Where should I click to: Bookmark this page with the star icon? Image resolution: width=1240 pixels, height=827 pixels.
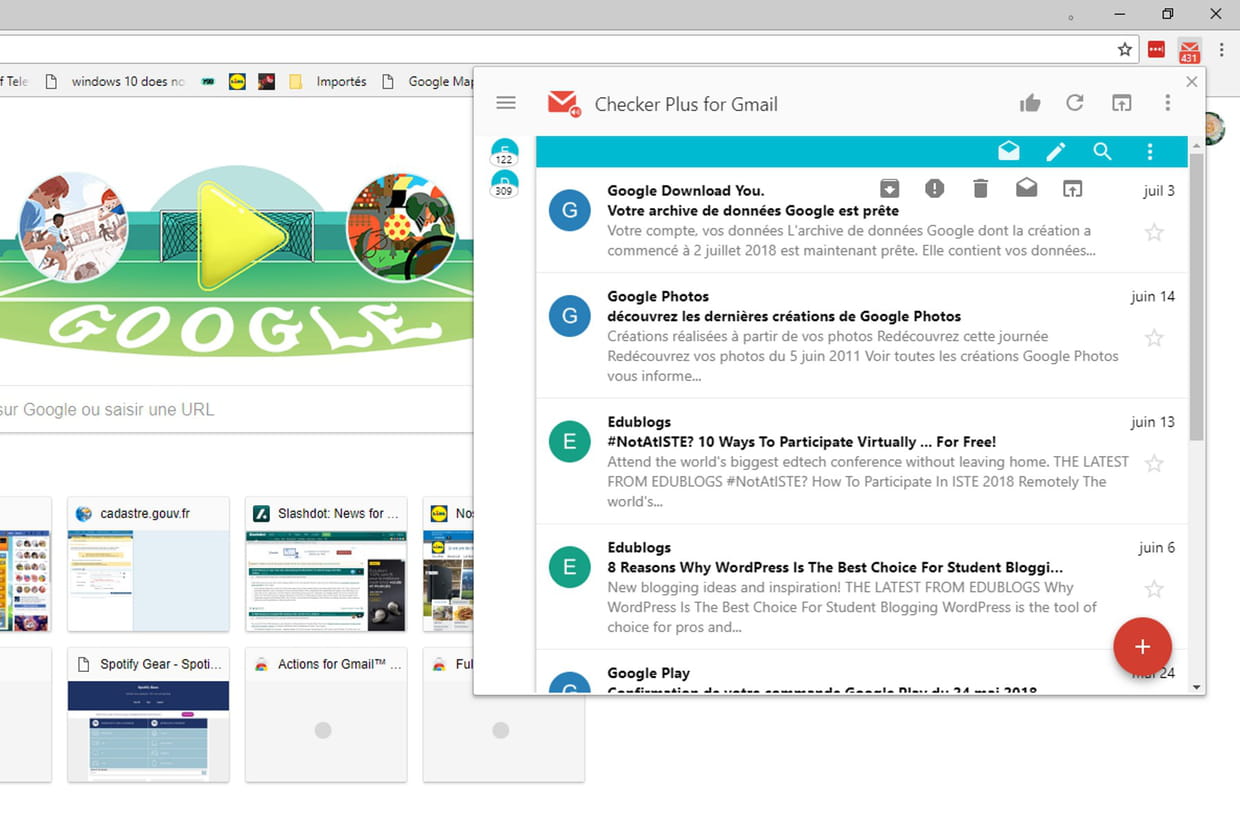click(x=1125, y=49)
